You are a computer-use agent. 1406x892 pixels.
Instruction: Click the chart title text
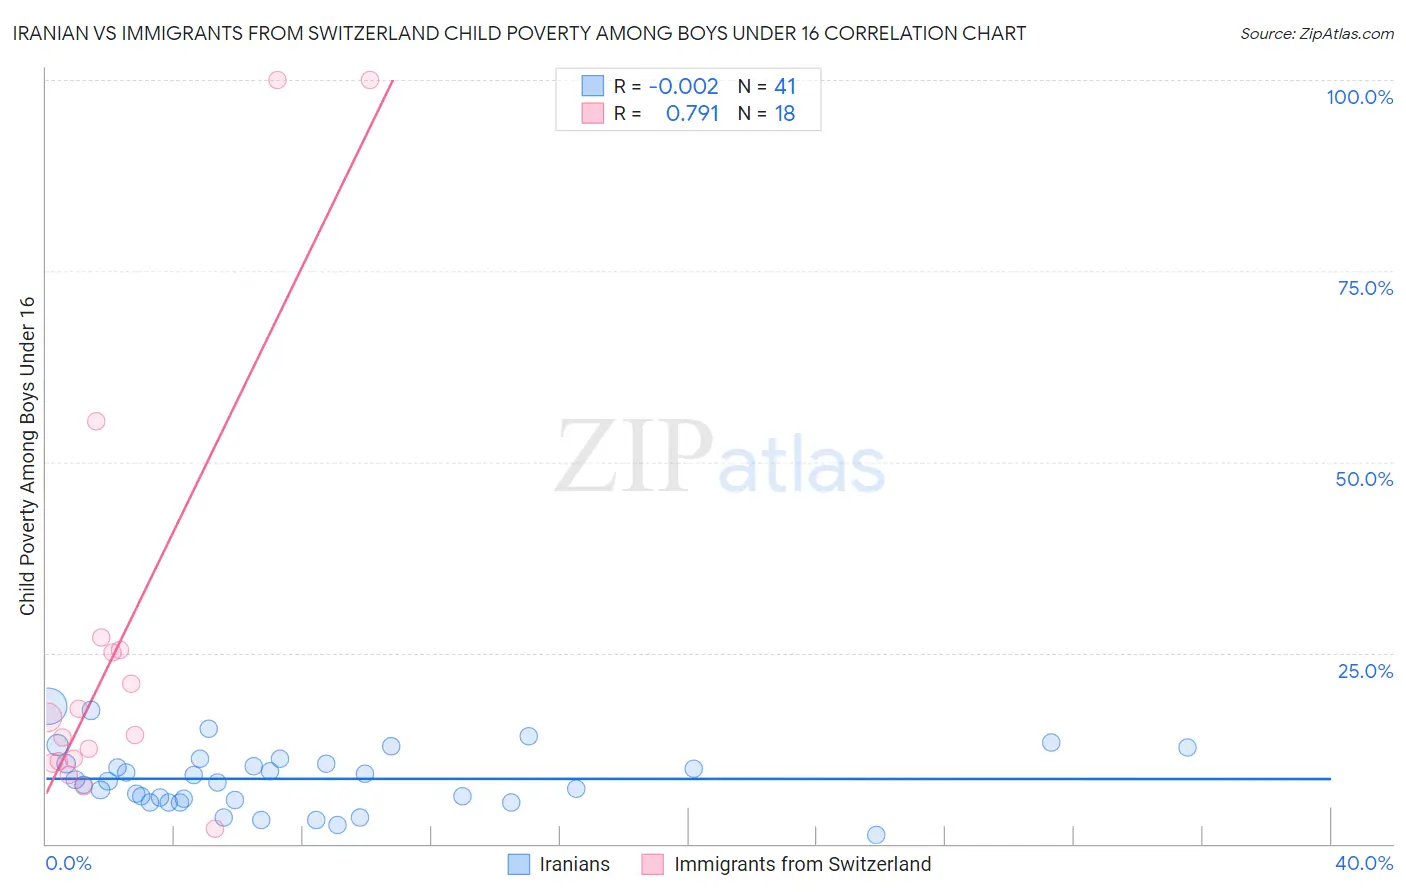[x=519, y=34]
